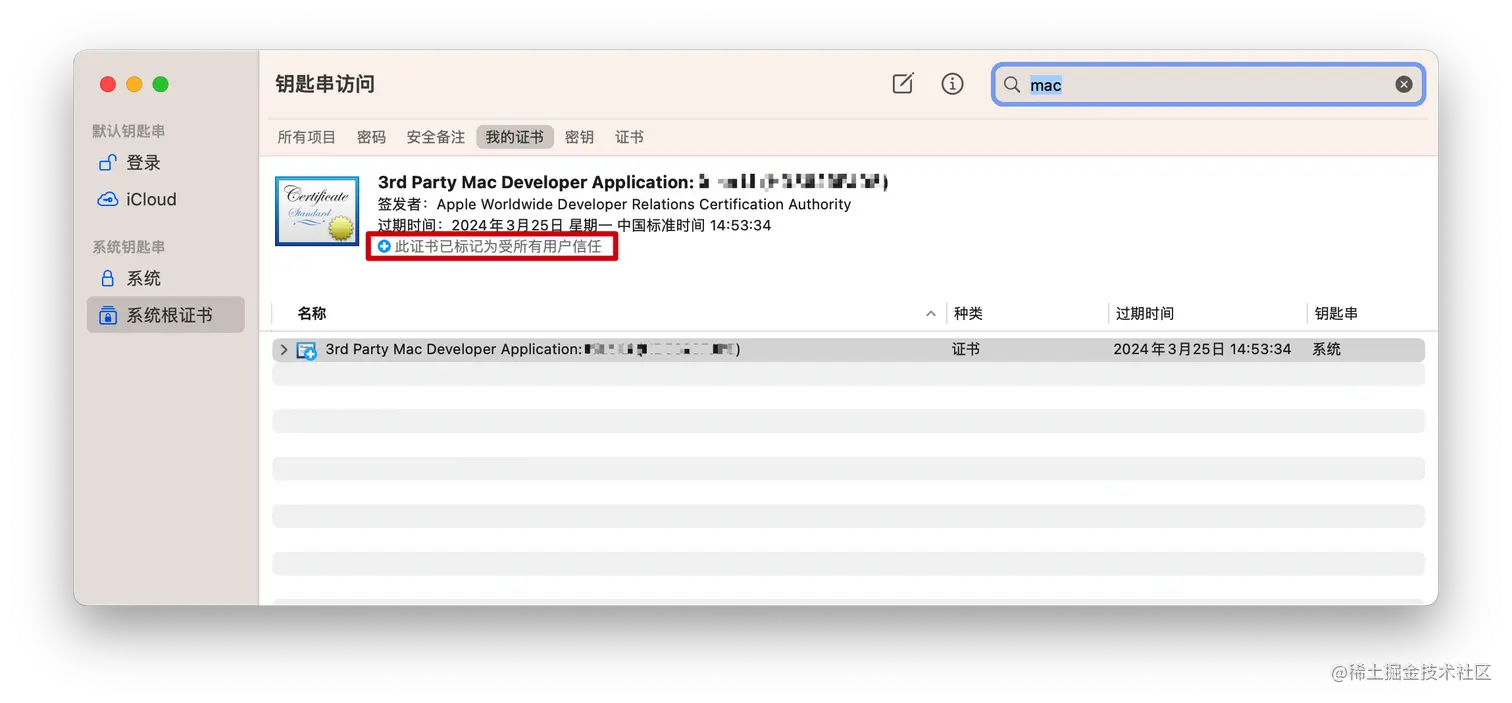This screenshot has width=1512, height=703.
Task: Open the info button in the toolbar
Action: pyautogui.click(x=953, y=84)
